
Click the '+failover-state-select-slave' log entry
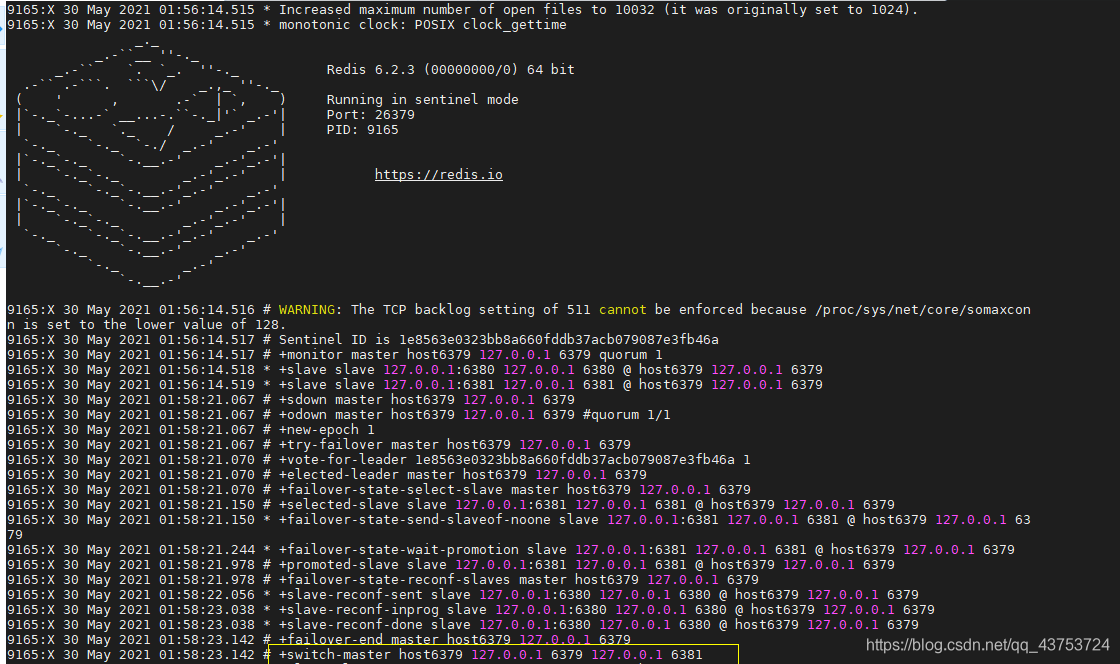click(x=379, y=490)
